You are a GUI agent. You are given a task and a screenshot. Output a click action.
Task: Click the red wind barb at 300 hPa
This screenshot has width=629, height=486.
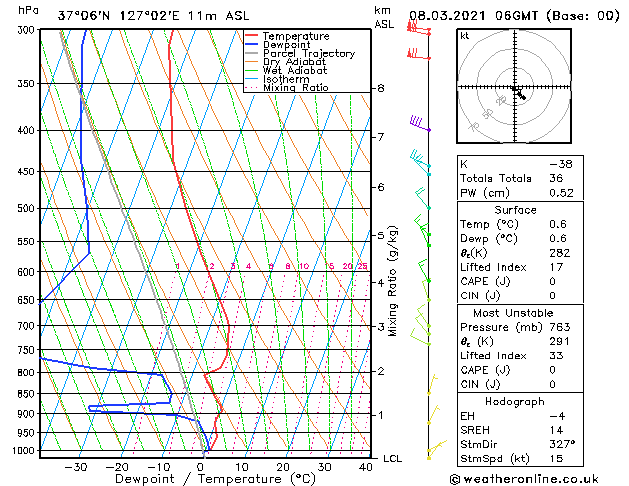coord(419,29)
